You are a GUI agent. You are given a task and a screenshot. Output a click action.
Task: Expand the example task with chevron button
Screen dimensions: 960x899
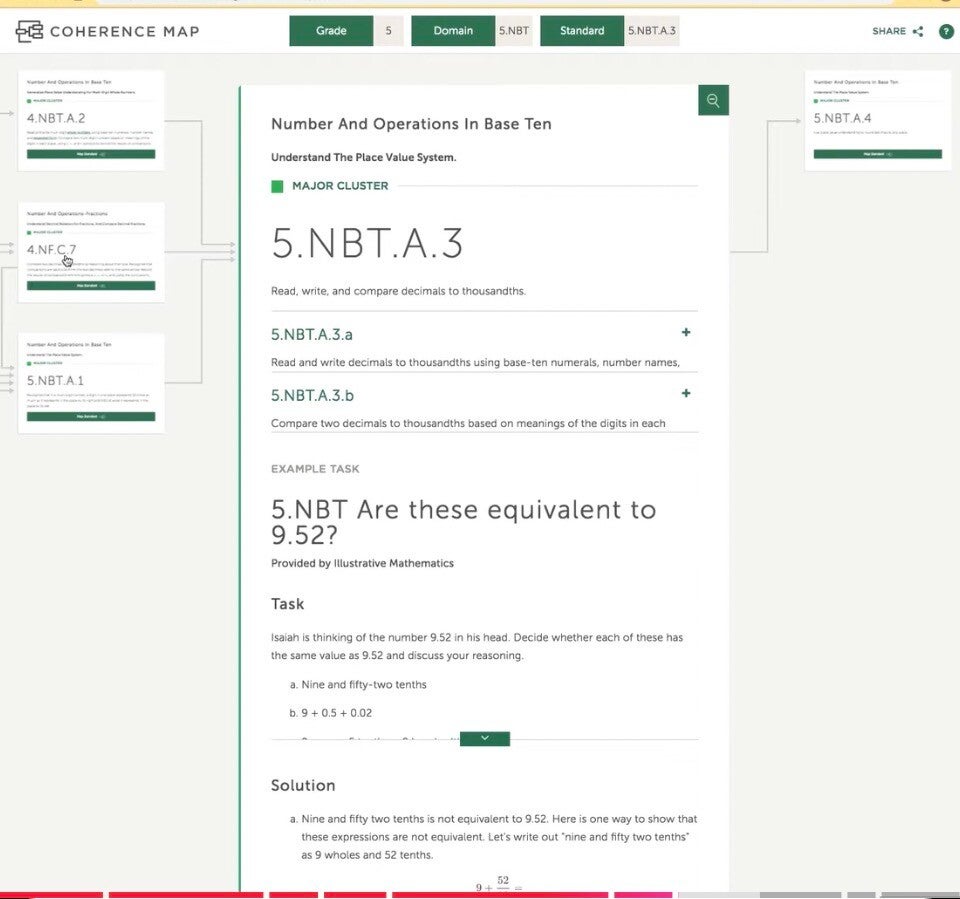click(x=485, y=739)
